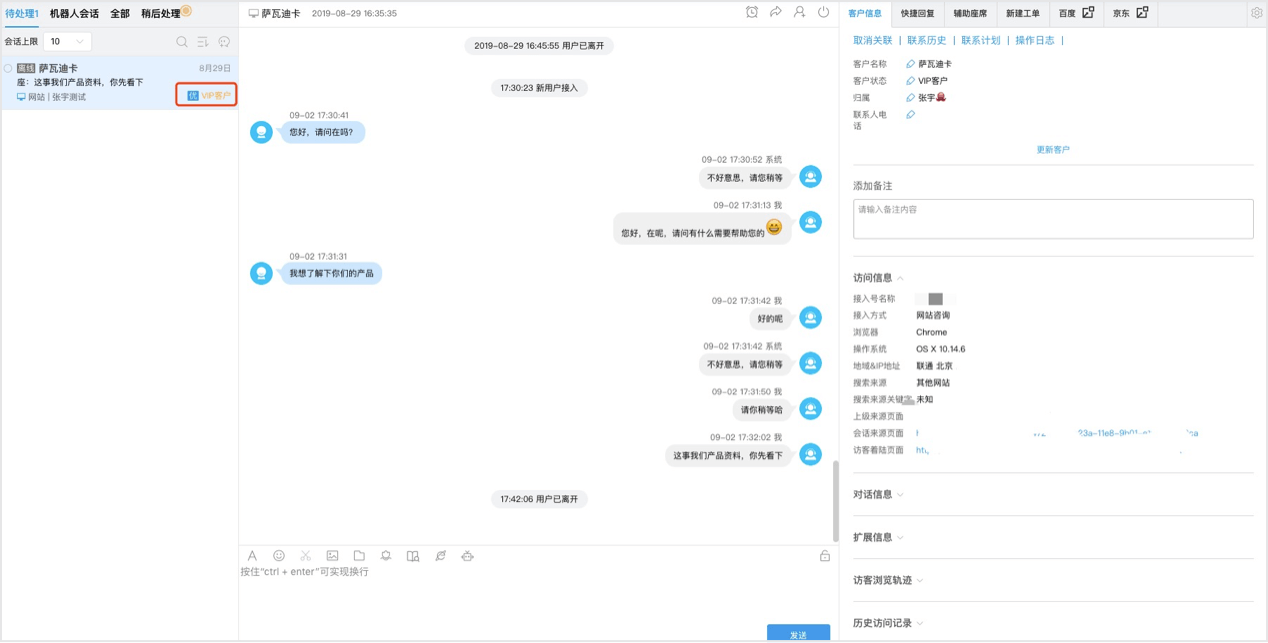1268x643 pixels.
Task: Expand the 访客浏览轨迹 section
Action: tap(888, 580)
